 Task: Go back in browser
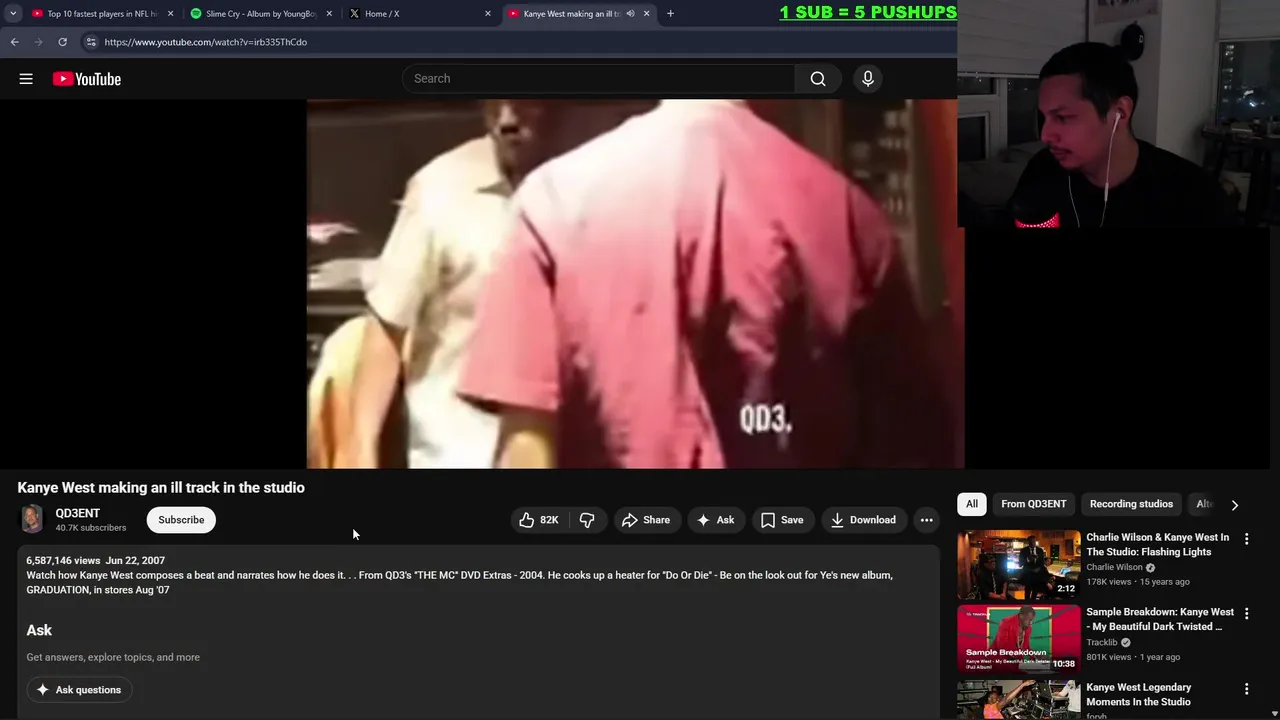pyautogui.click(x=15, y=42)
